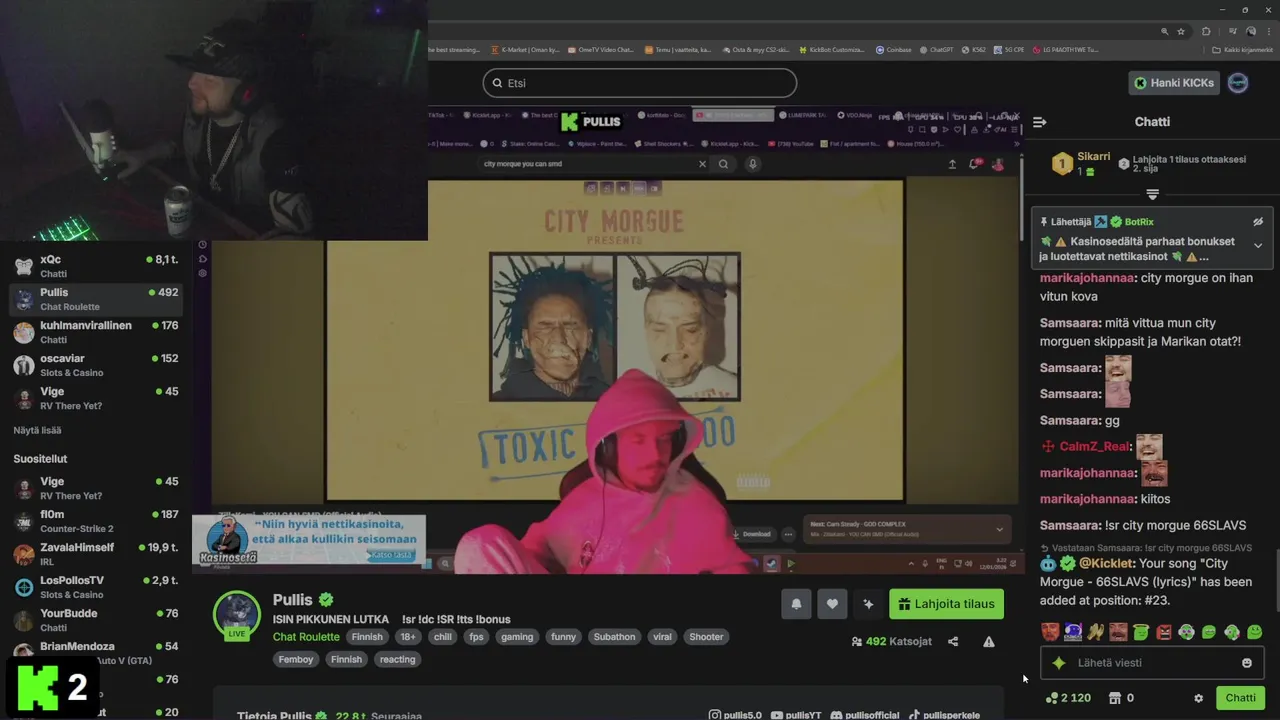
Task: Open @Kicklet bot username in chat
Action: 1106,564
